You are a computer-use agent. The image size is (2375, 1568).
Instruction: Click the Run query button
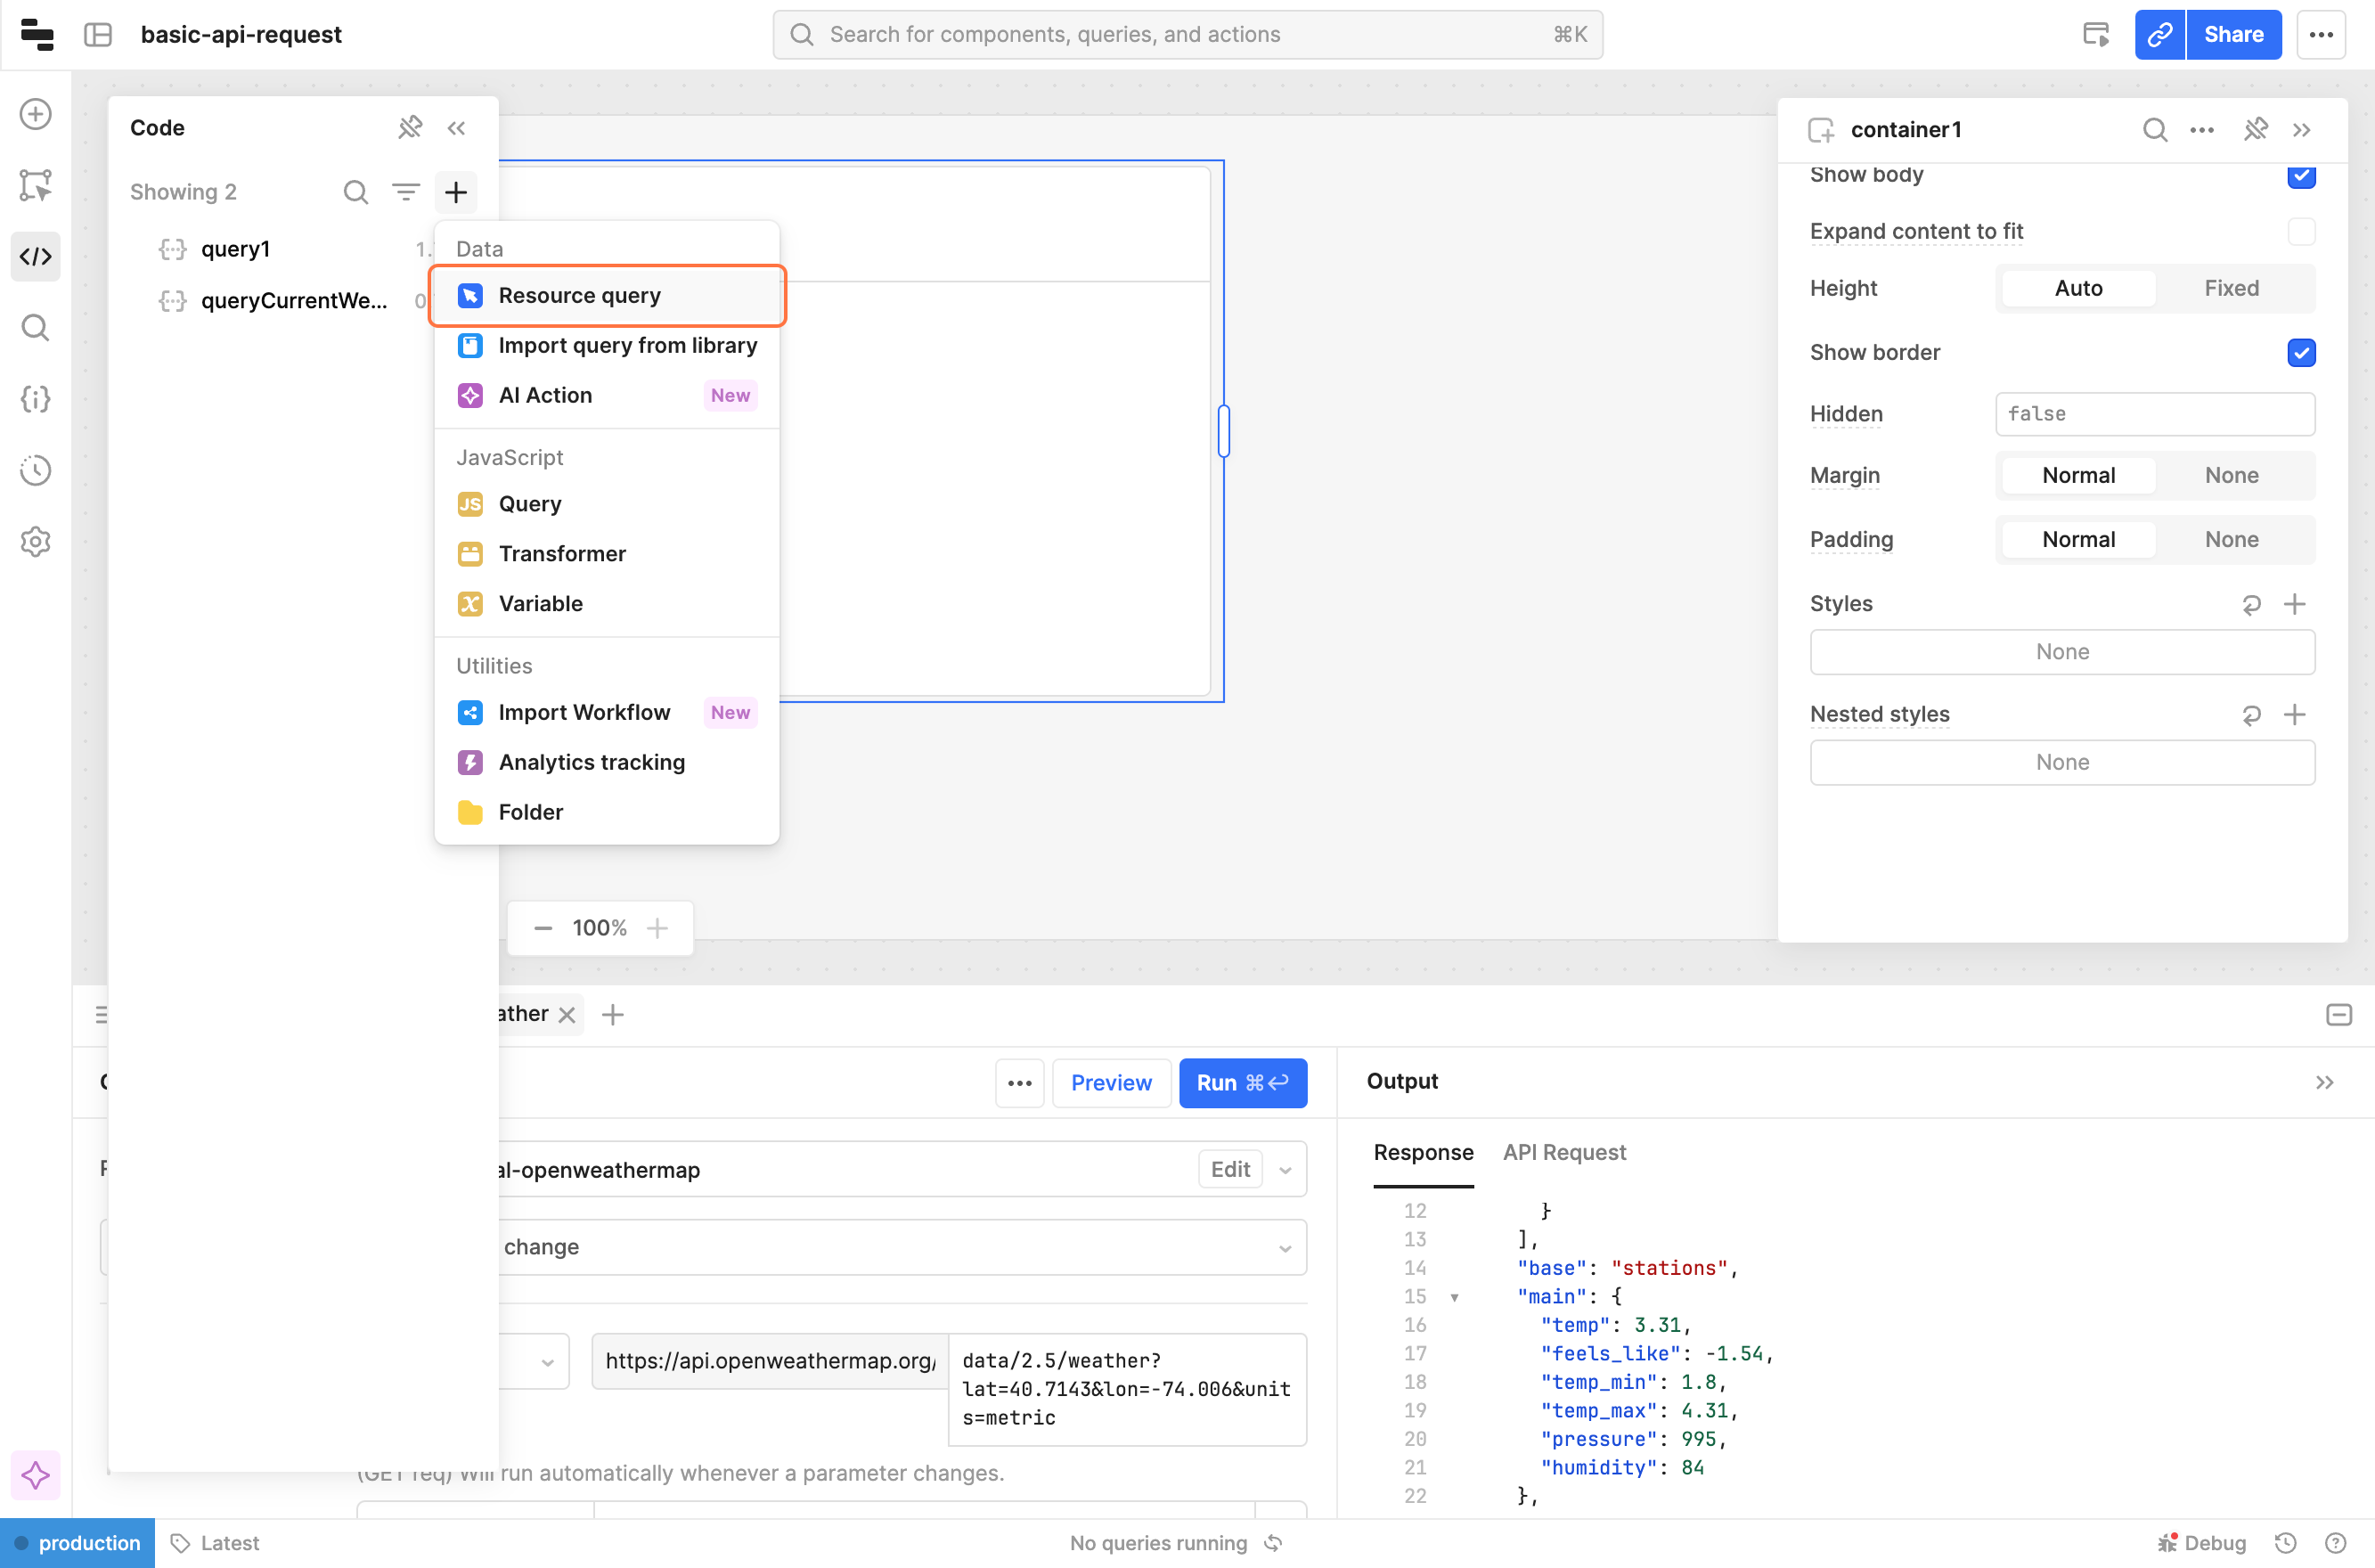(x=1242, y=1082)
